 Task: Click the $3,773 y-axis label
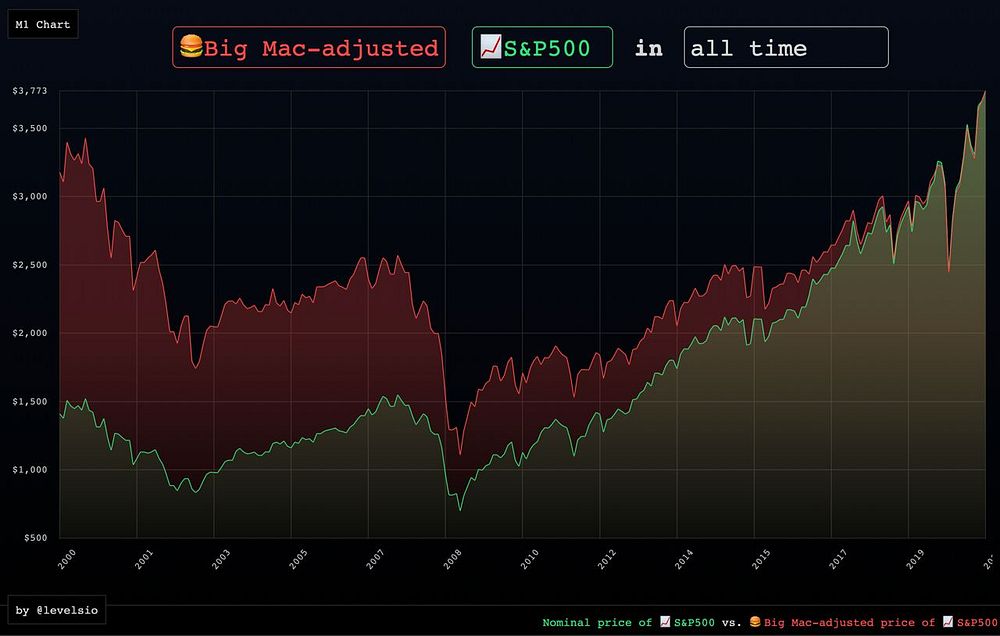[x=30, y=91]
